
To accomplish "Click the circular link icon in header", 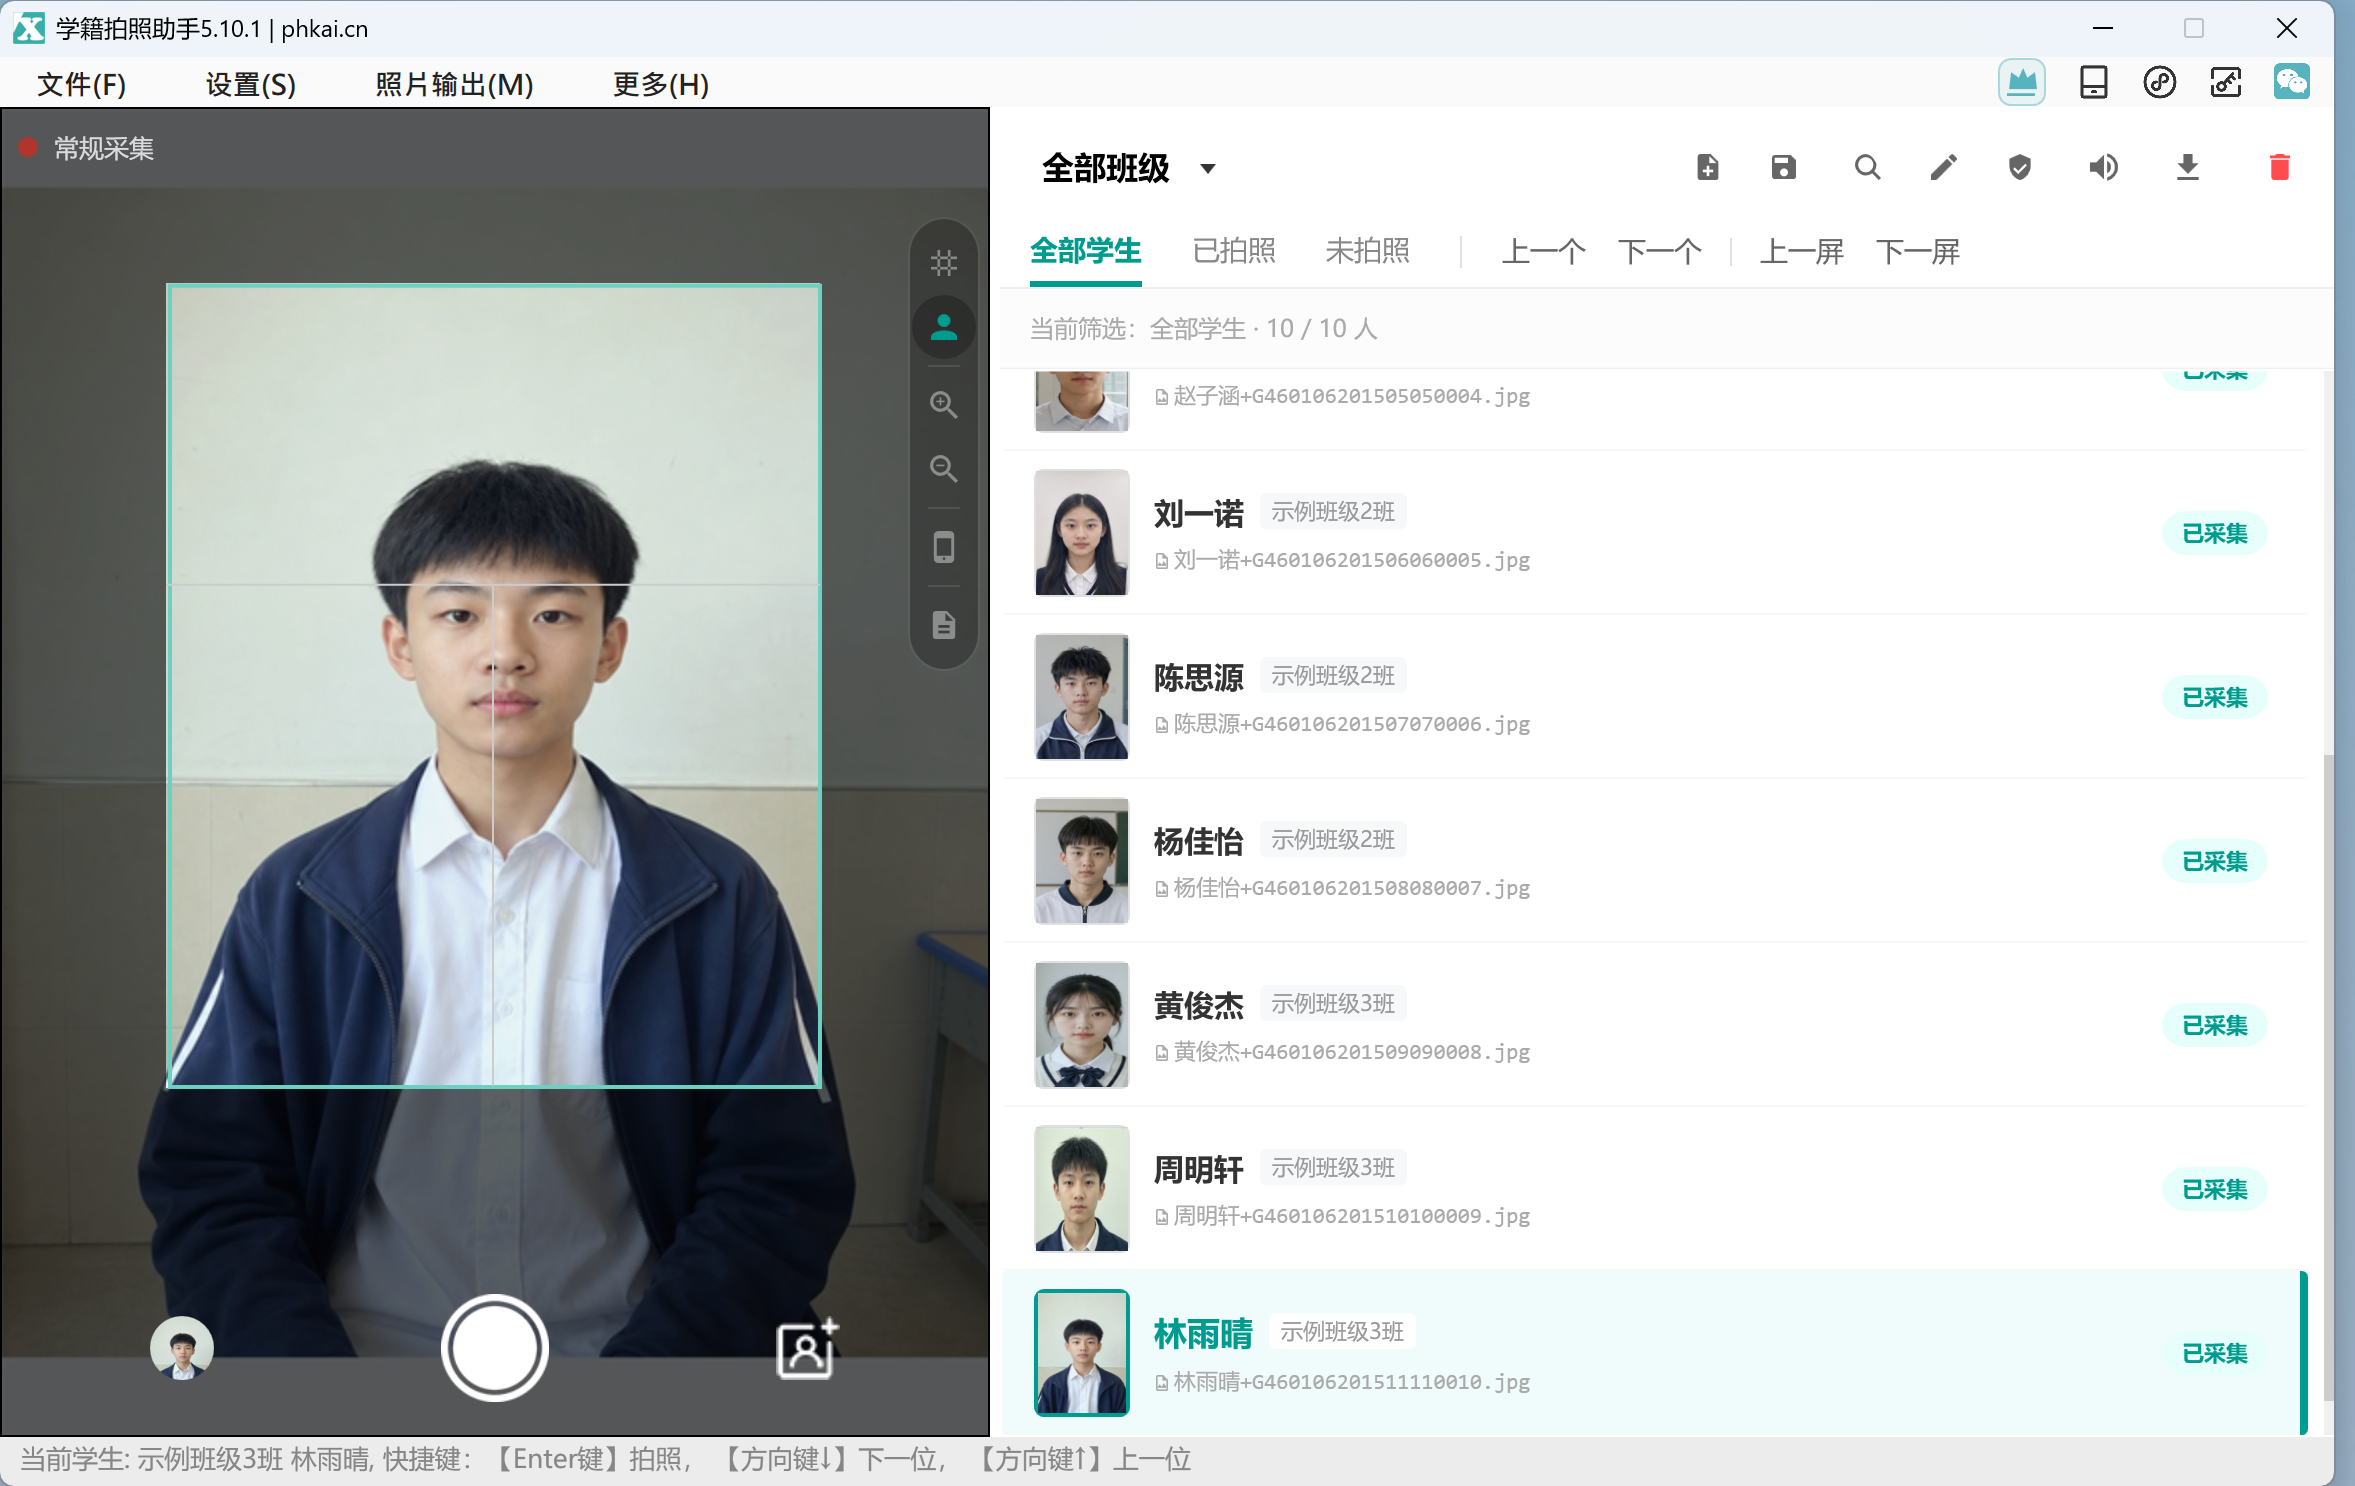I will (2159, 82).
